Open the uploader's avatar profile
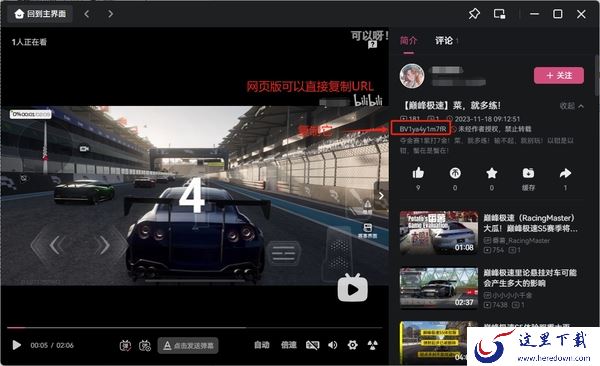The width and height of the screenshot is (600, 366). (x=412, y=76)
